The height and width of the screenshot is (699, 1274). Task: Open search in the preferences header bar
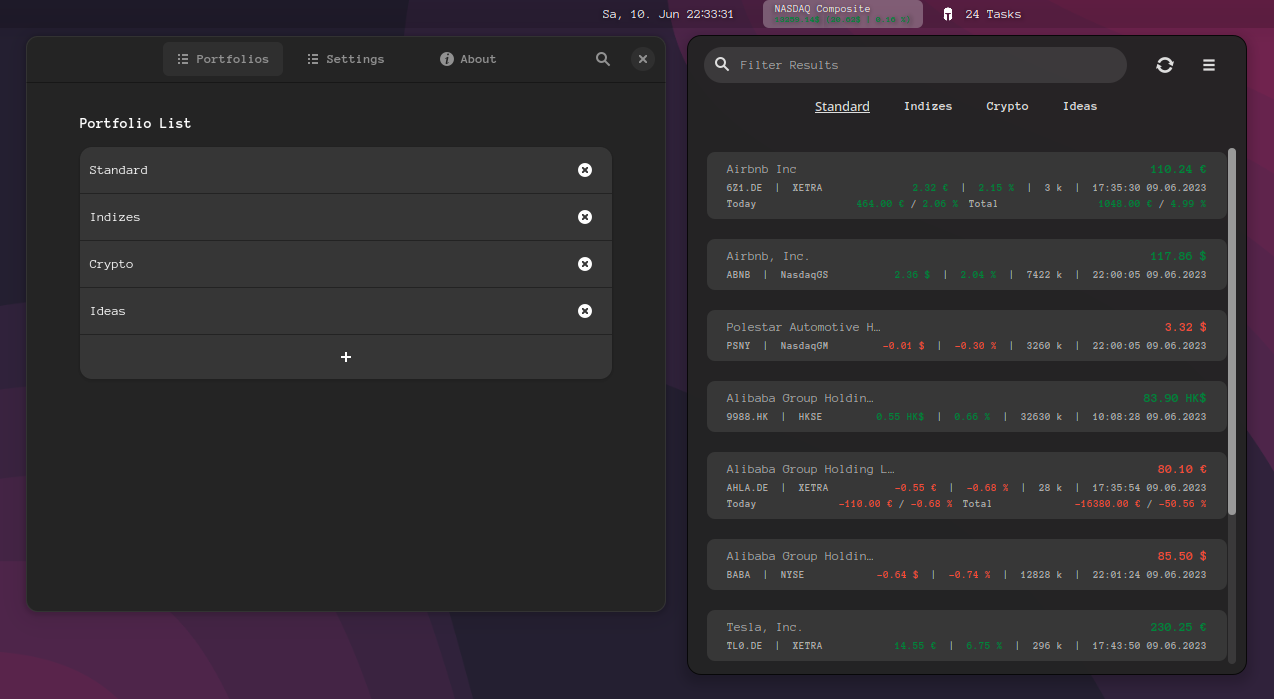[x=603, y=59]
